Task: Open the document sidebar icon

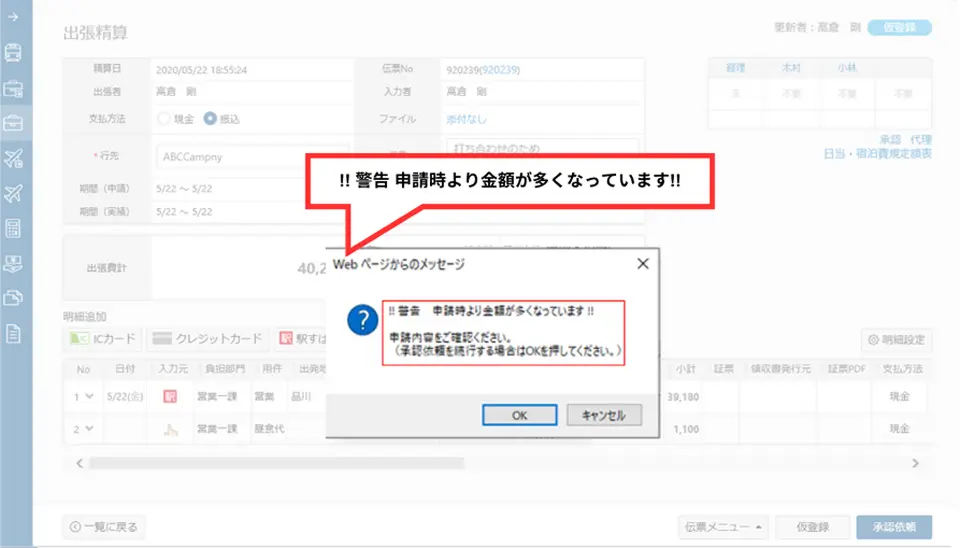Action: click(13, 334)
